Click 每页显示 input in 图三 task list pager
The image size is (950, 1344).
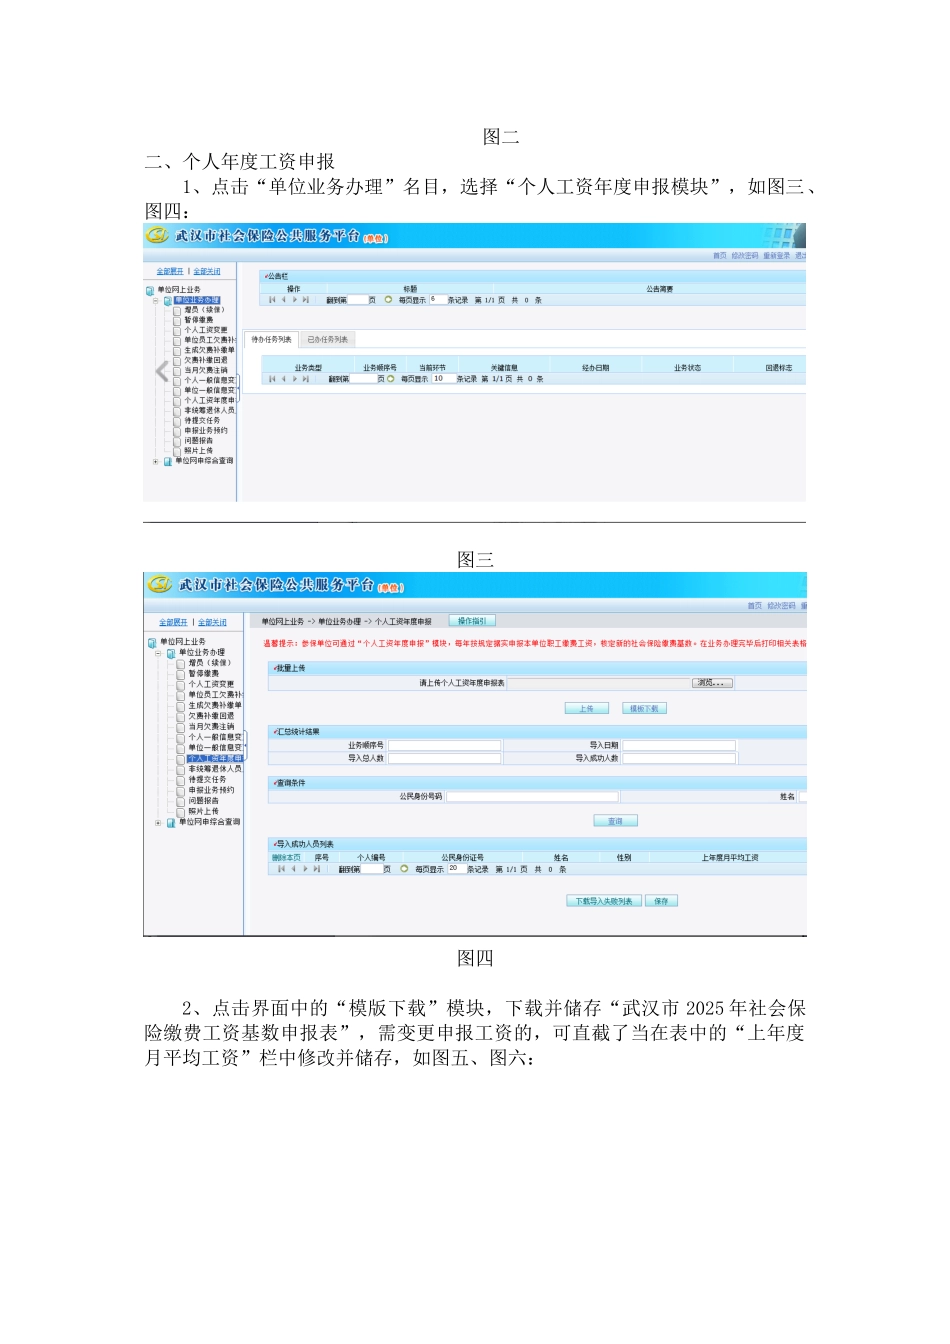tap(444, 379)
